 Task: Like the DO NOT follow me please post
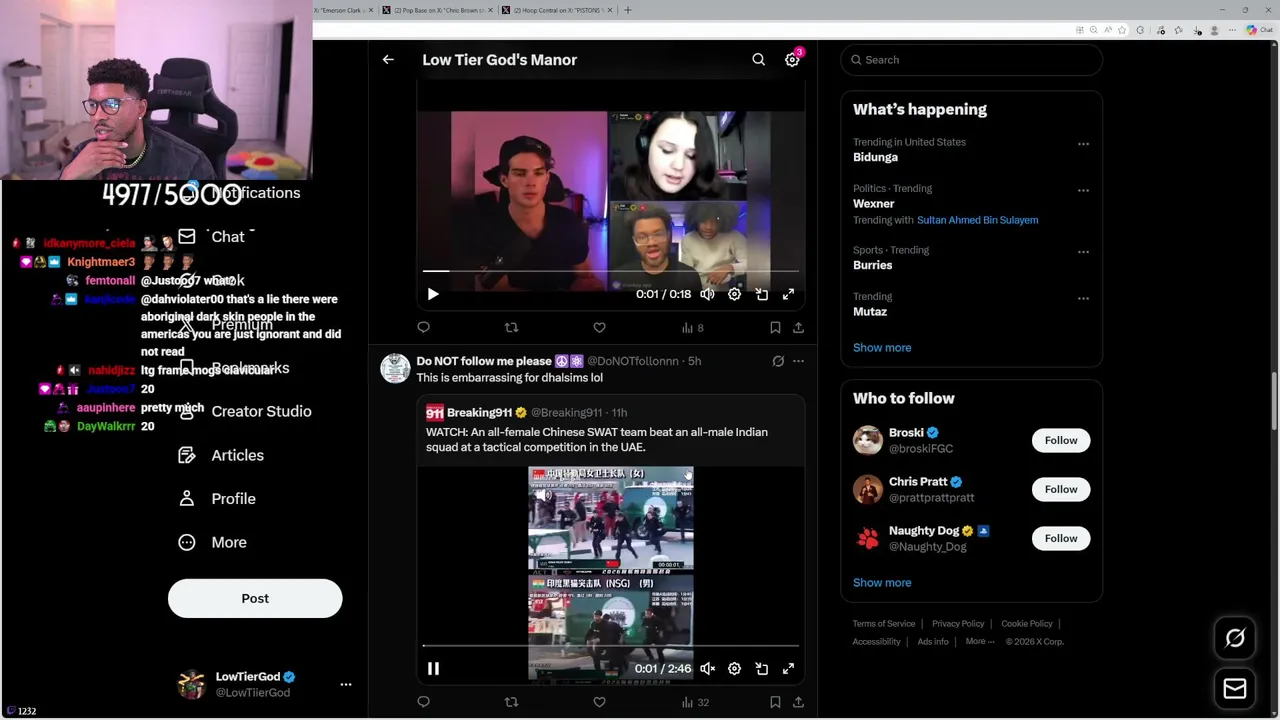click(599, 702)
